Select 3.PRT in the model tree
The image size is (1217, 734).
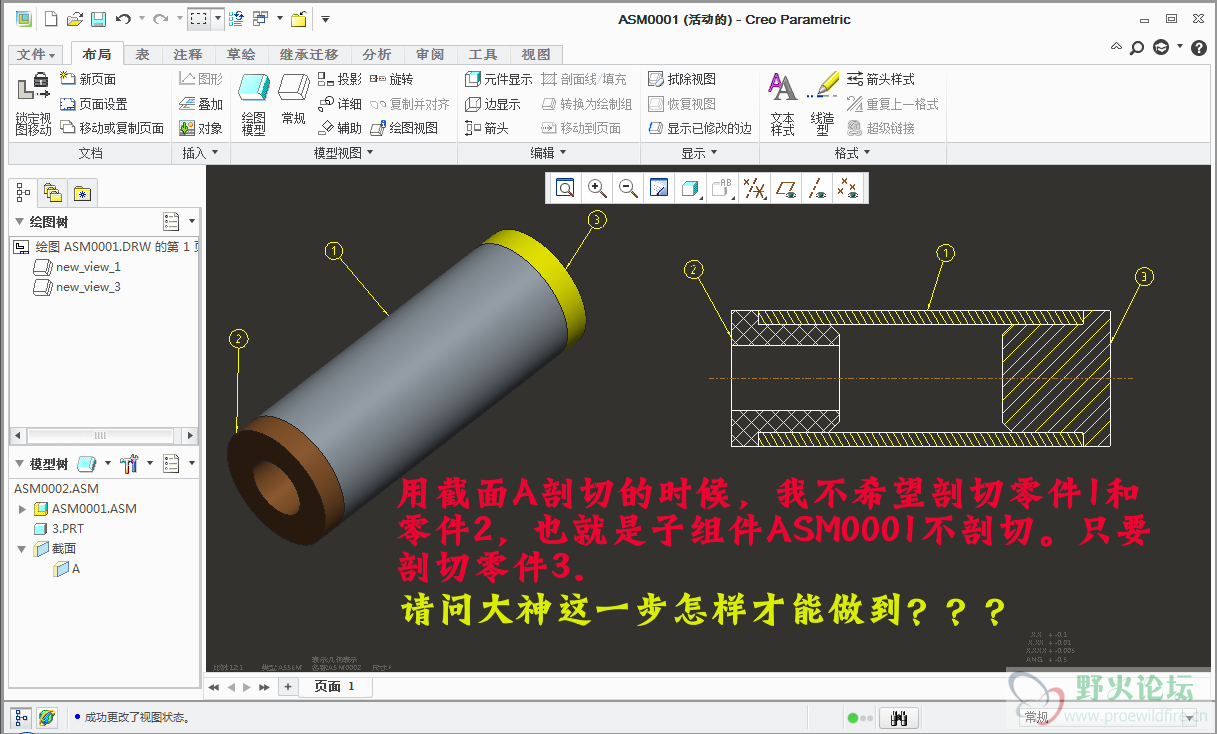click(x=59, y=528)
